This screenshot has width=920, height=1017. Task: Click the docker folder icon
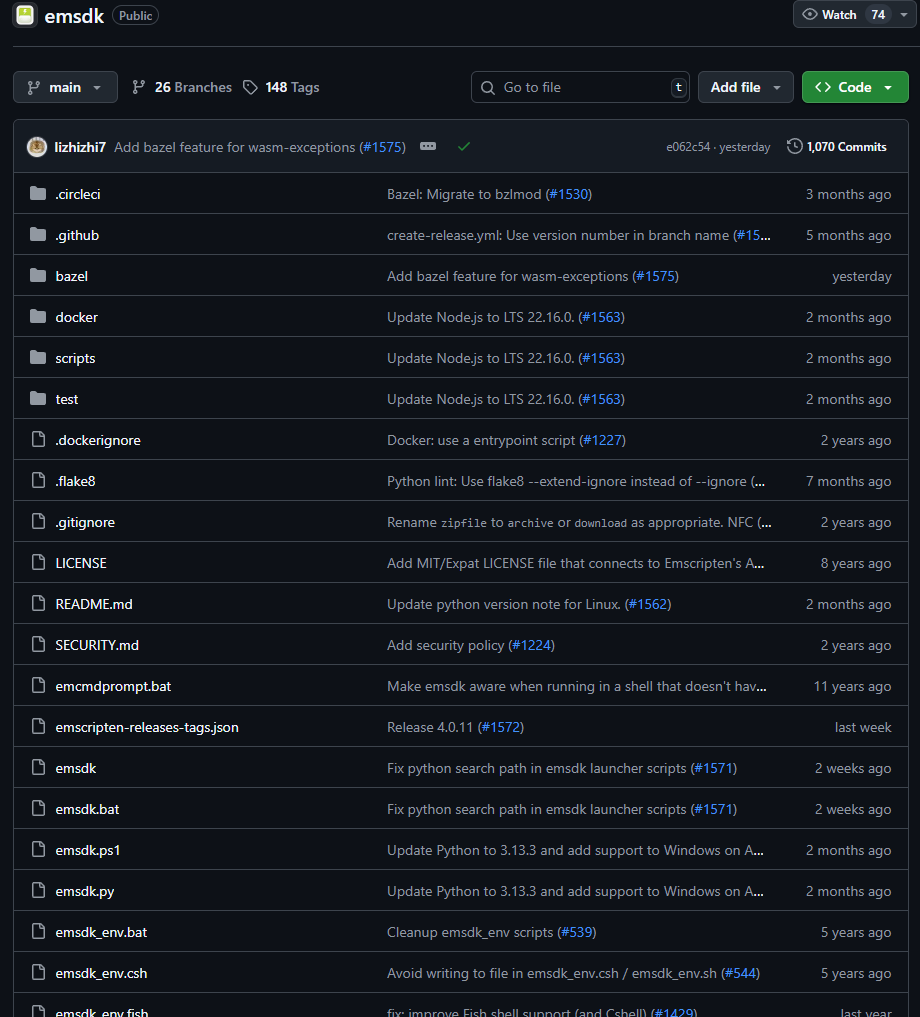pyautogui.click(x=38, y=317)
